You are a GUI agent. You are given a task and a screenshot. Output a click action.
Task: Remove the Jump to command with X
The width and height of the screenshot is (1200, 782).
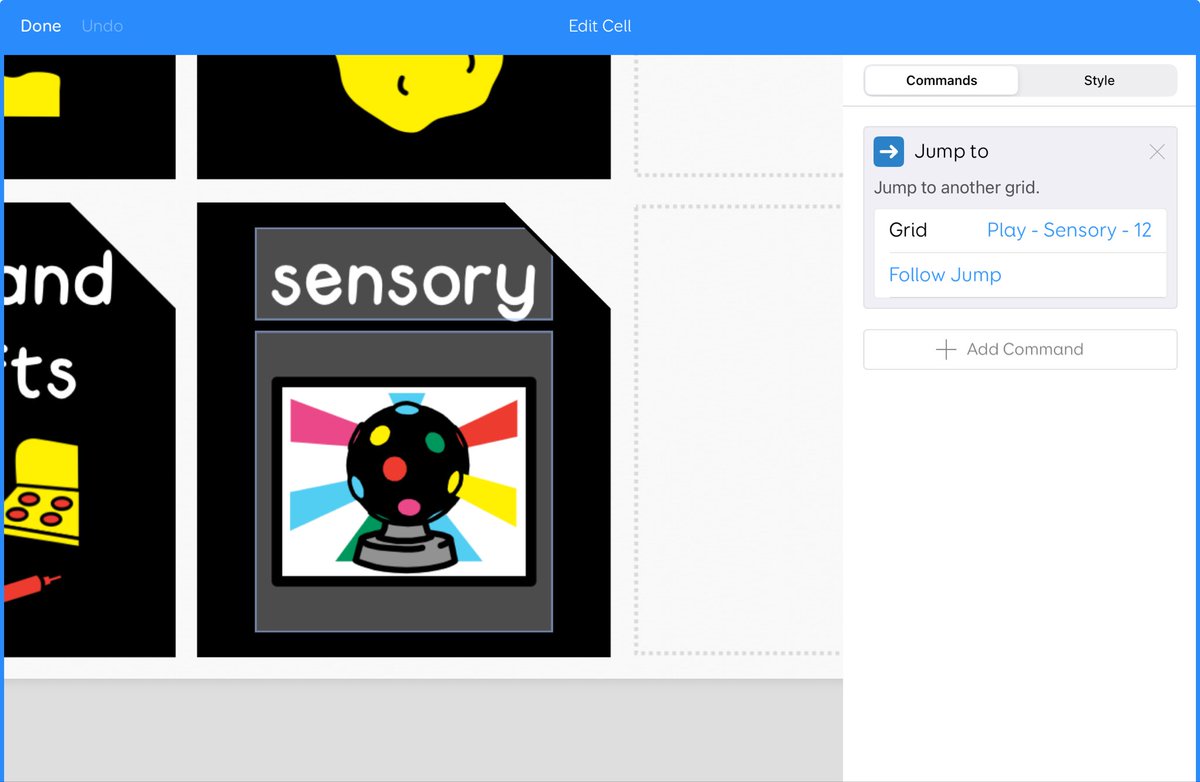[x=1157, y=152]
